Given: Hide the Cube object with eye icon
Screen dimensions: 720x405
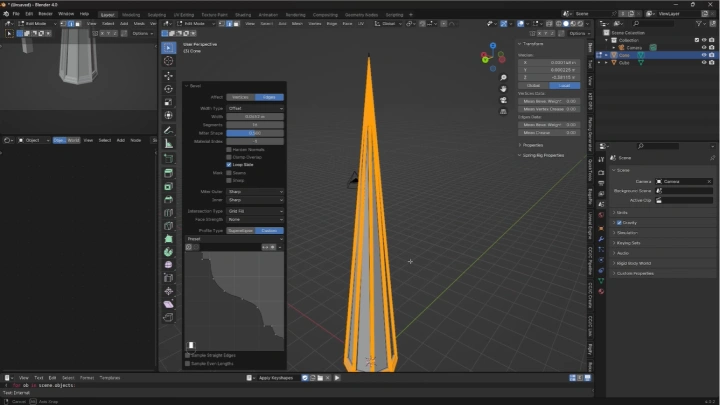Looking at the screenshot, I should click(x=704, y=62).
